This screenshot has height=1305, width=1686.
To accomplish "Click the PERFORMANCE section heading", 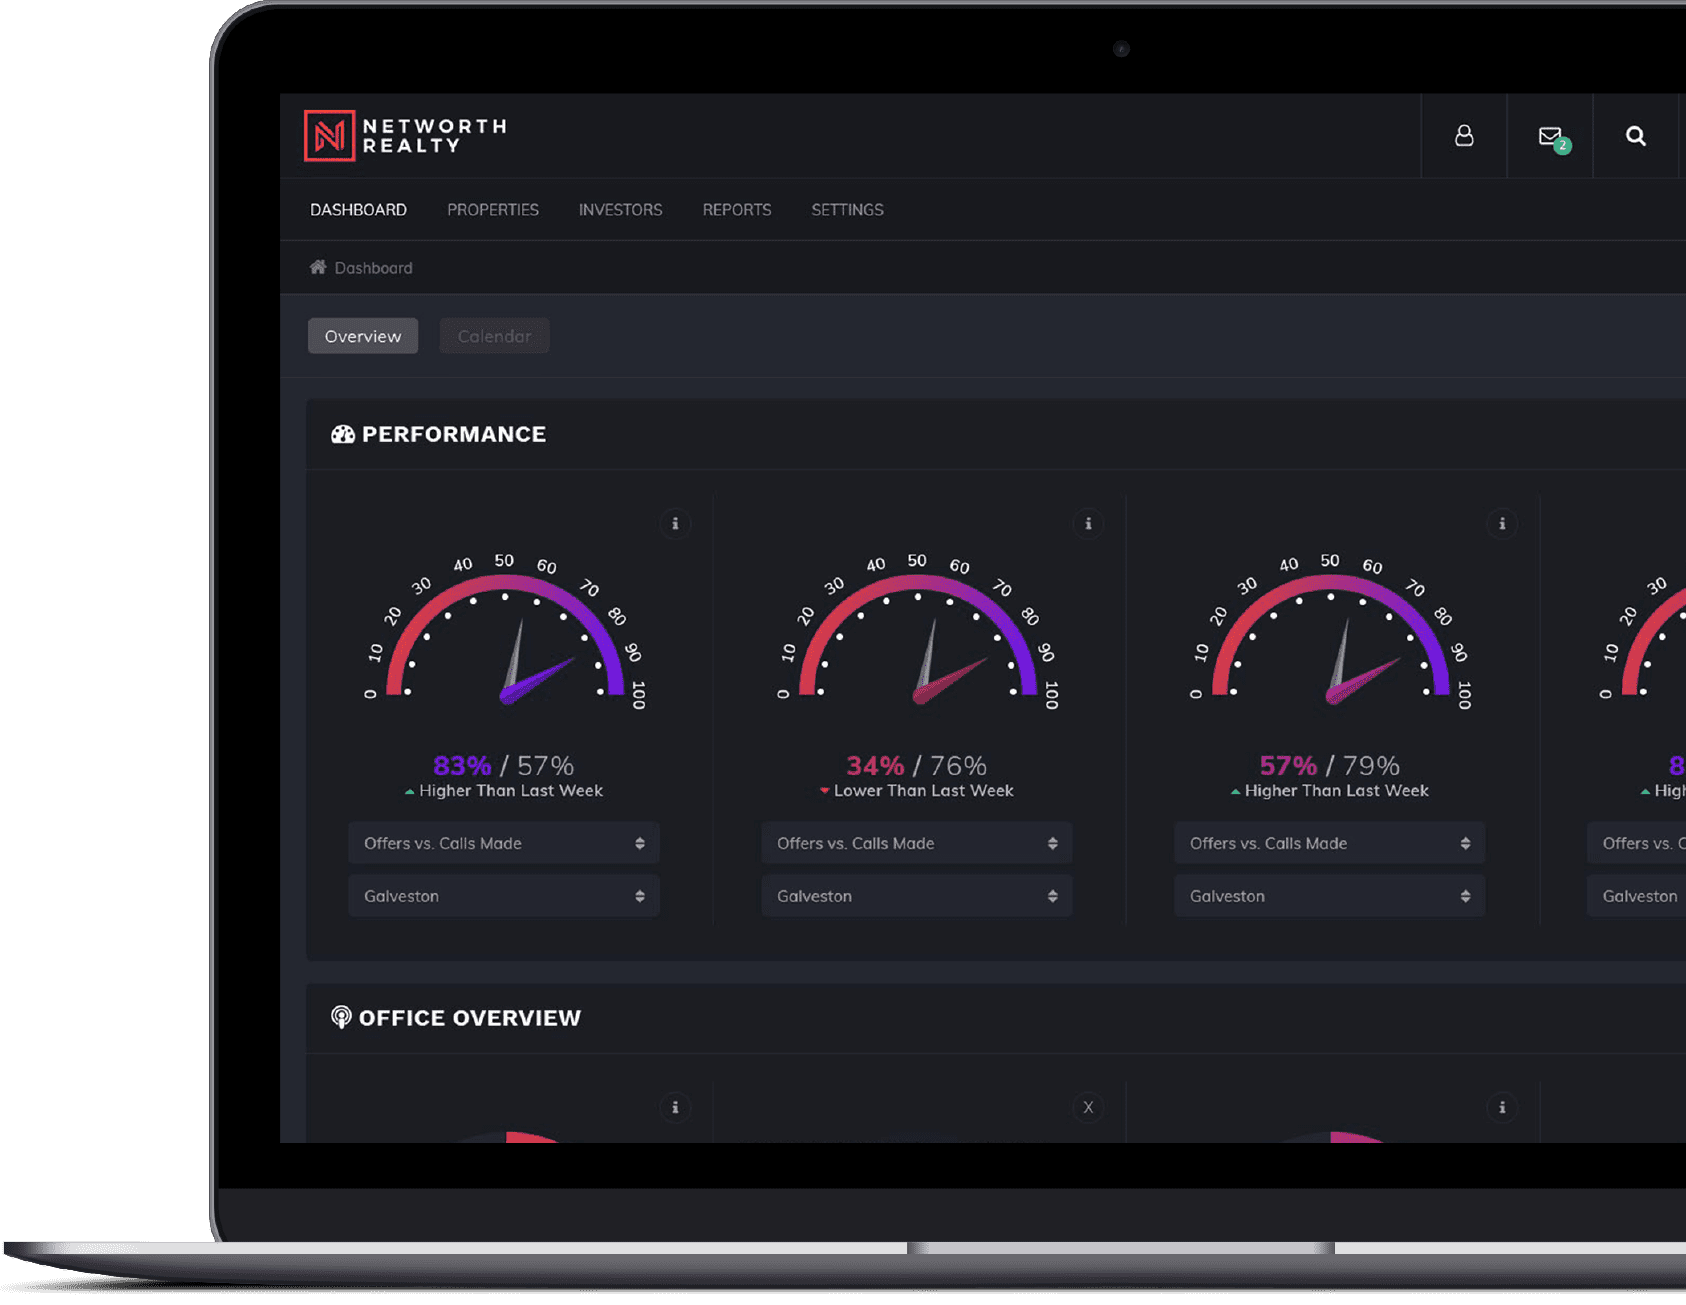I will coord(454,434).
